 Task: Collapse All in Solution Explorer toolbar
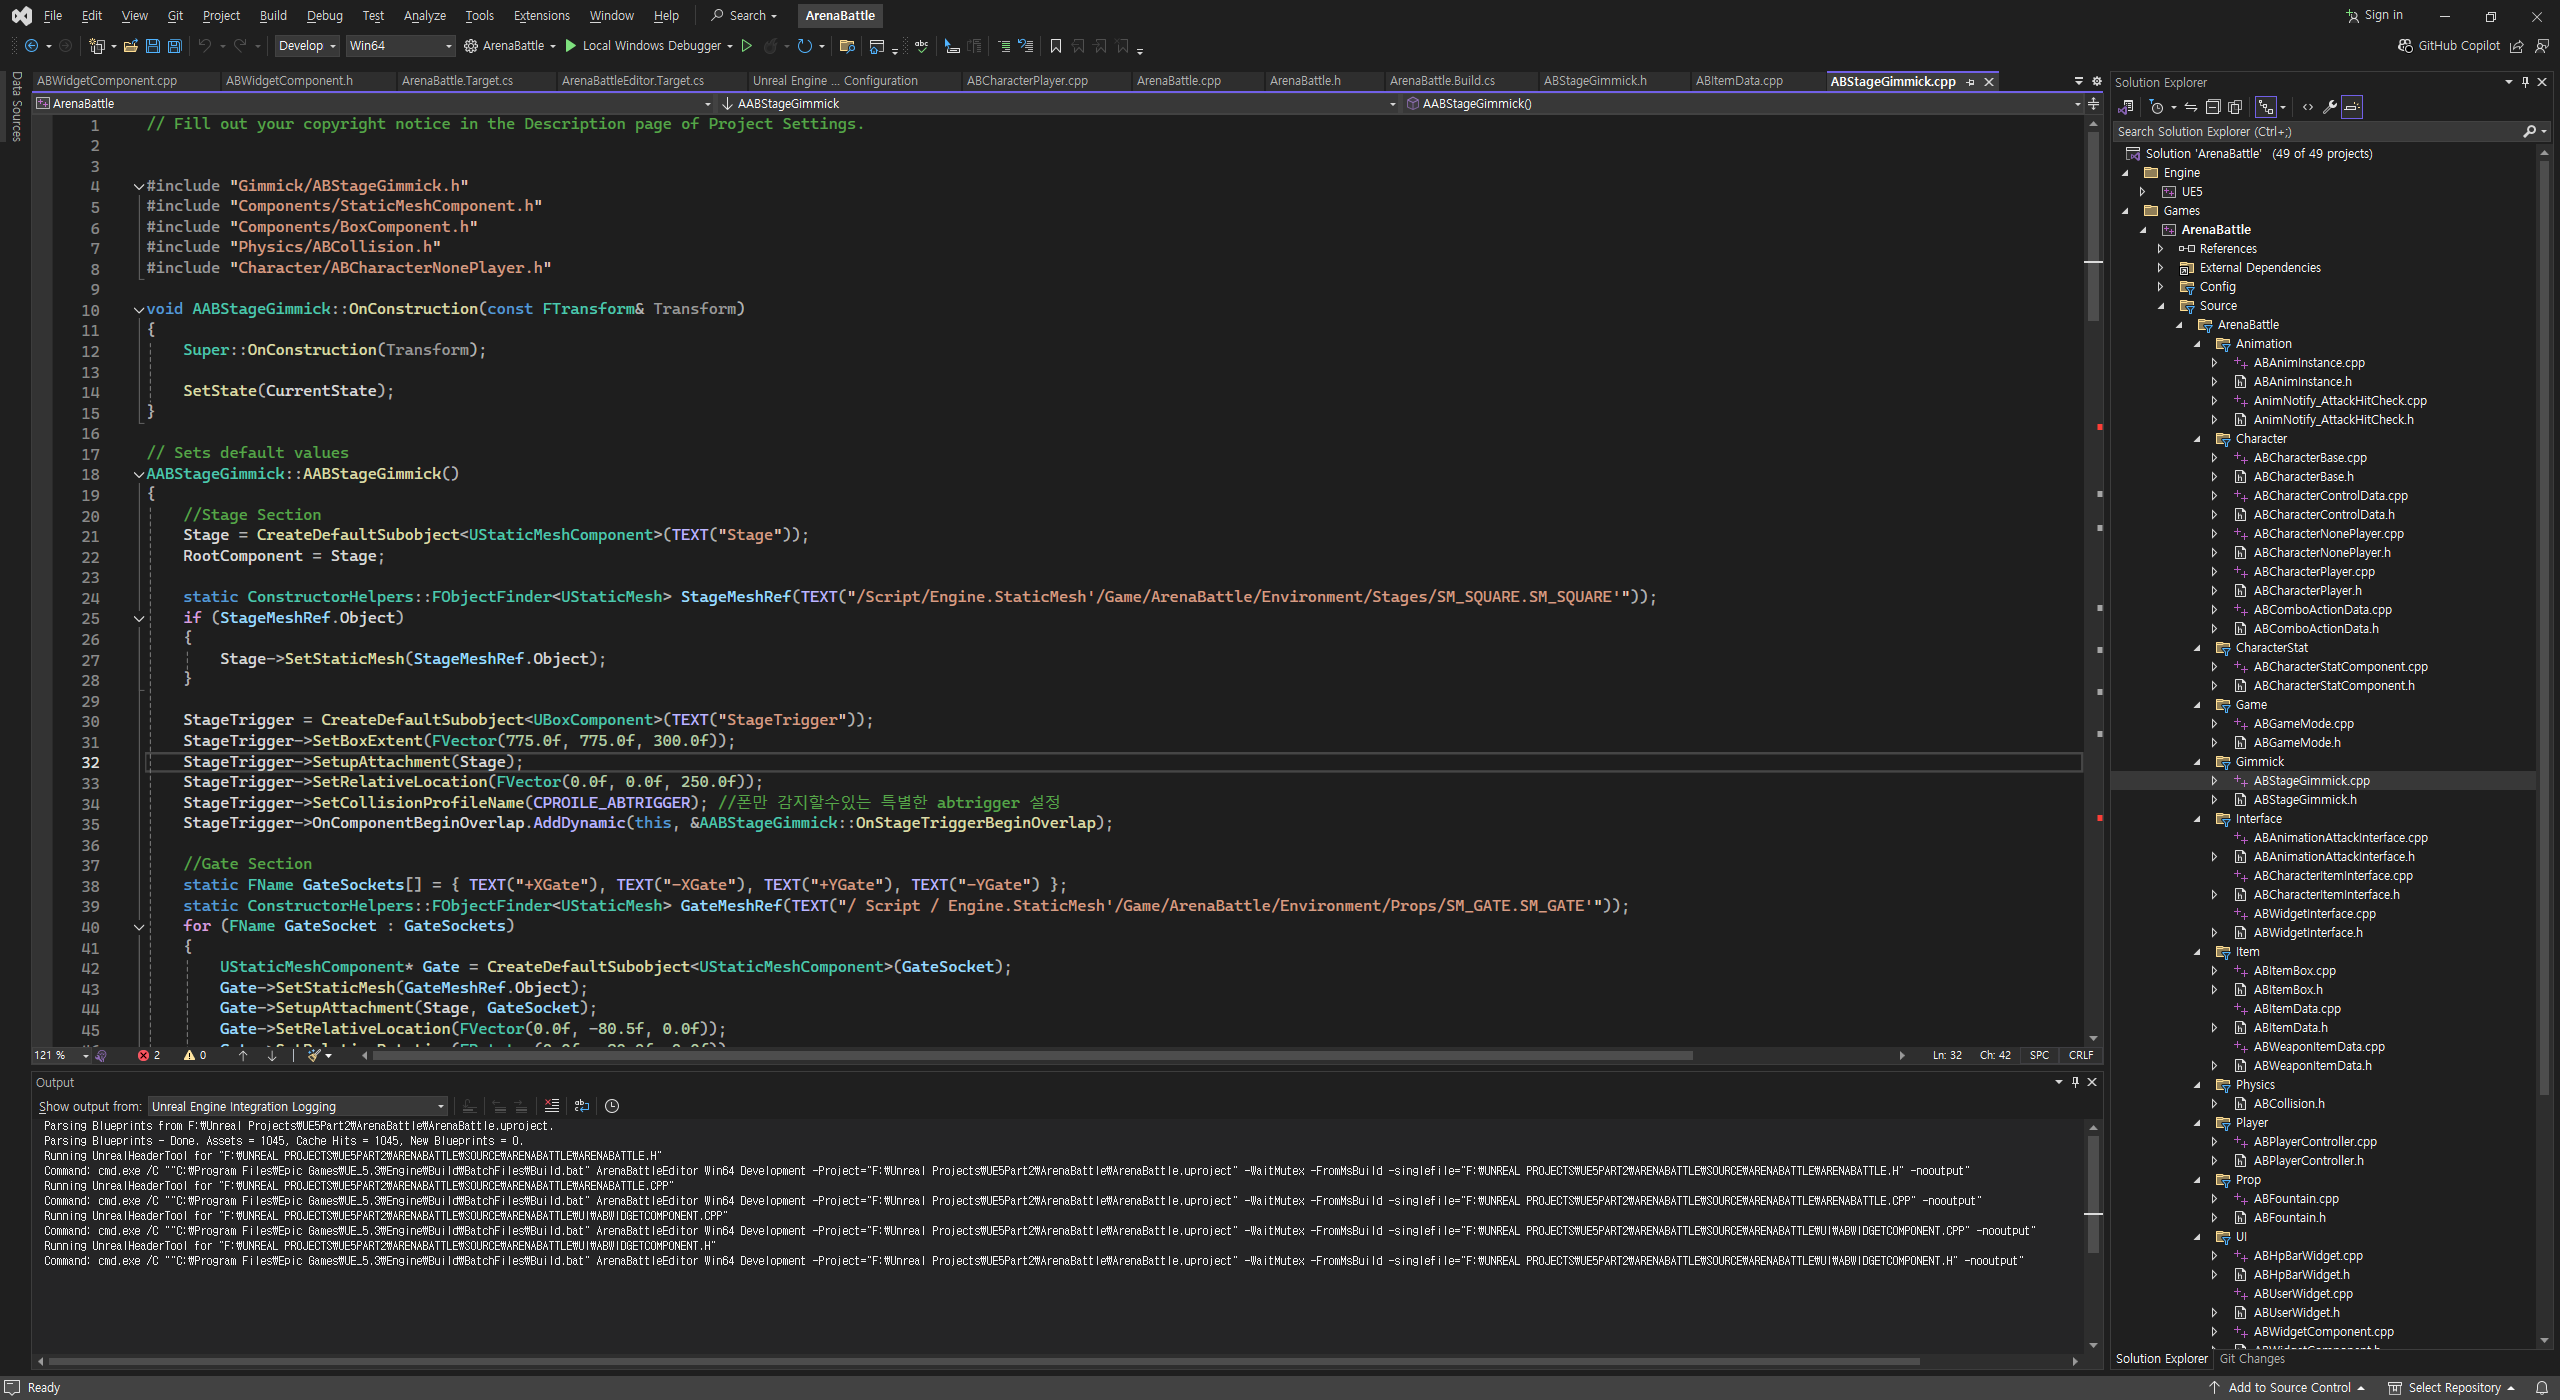(2213, 107)
